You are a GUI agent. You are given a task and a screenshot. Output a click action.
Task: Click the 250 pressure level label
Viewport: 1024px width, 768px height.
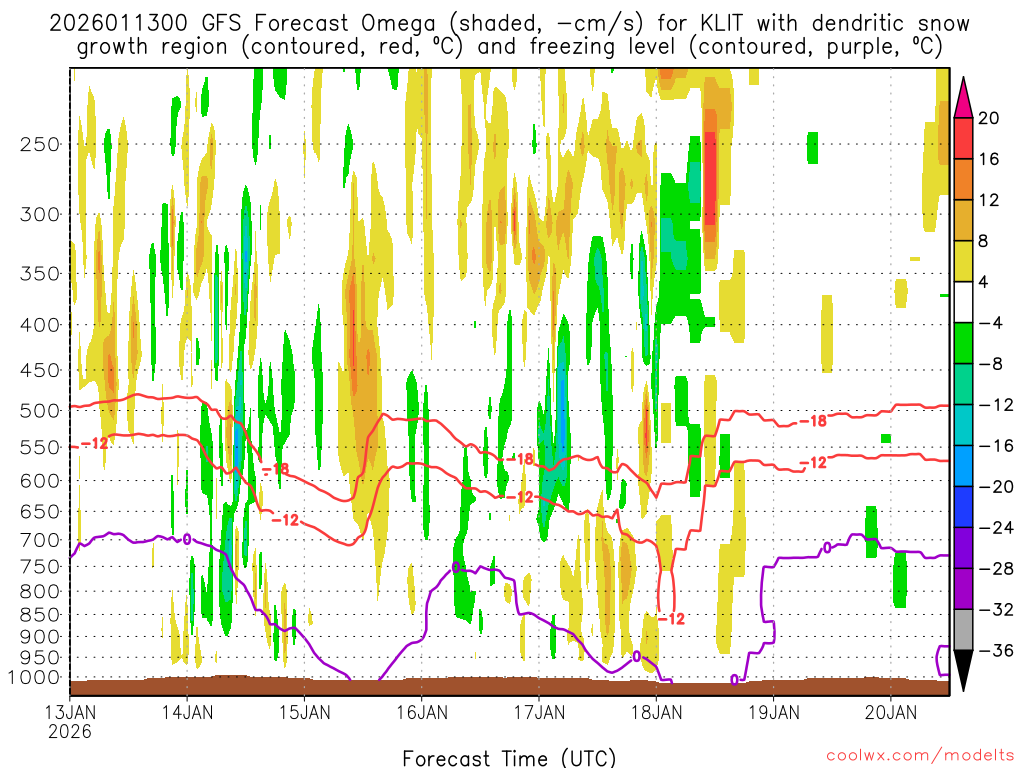coord(40,144)
